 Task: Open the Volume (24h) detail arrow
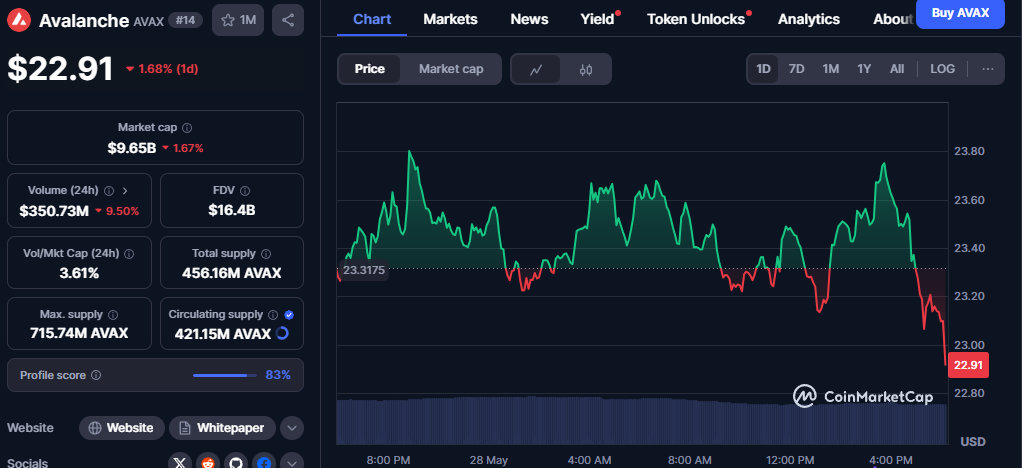point(125,191)
